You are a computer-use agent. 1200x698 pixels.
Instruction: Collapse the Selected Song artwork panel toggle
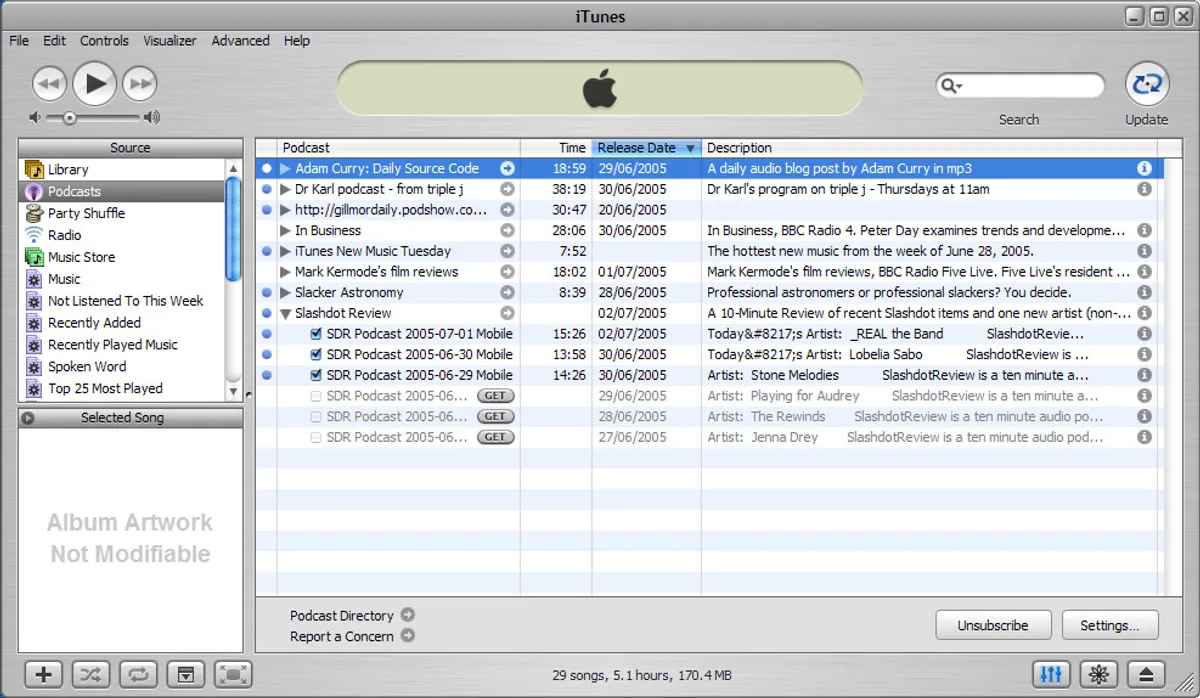[x=28, y=418]
